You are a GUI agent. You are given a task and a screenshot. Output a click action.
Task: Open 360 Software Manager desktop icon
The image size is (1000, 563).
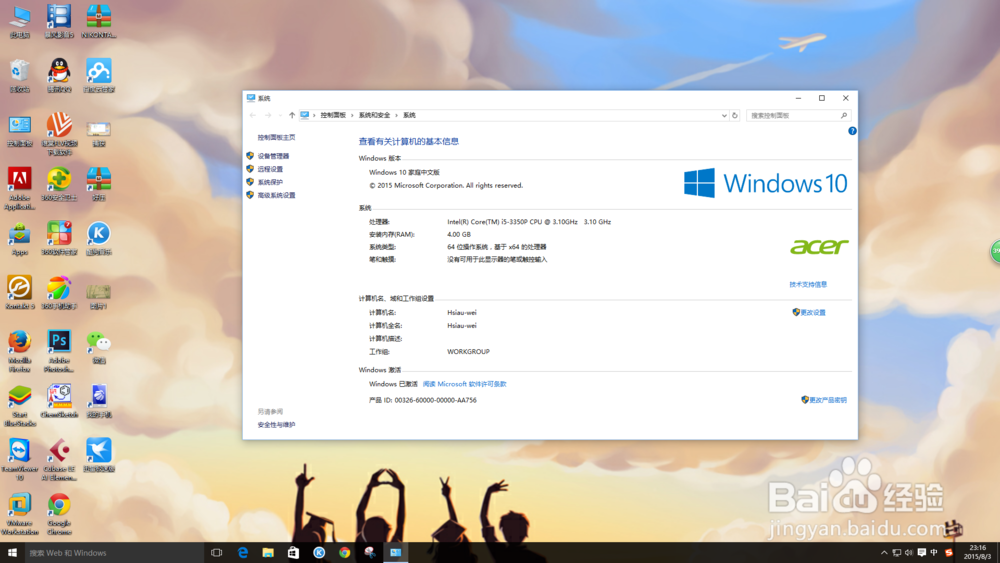coord(59,237)
